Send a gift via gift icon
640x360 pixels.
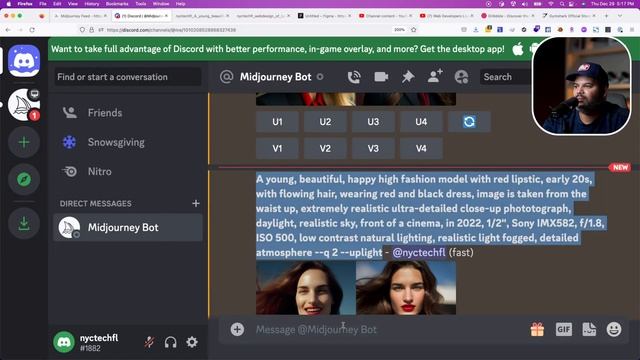pos(537,329)
